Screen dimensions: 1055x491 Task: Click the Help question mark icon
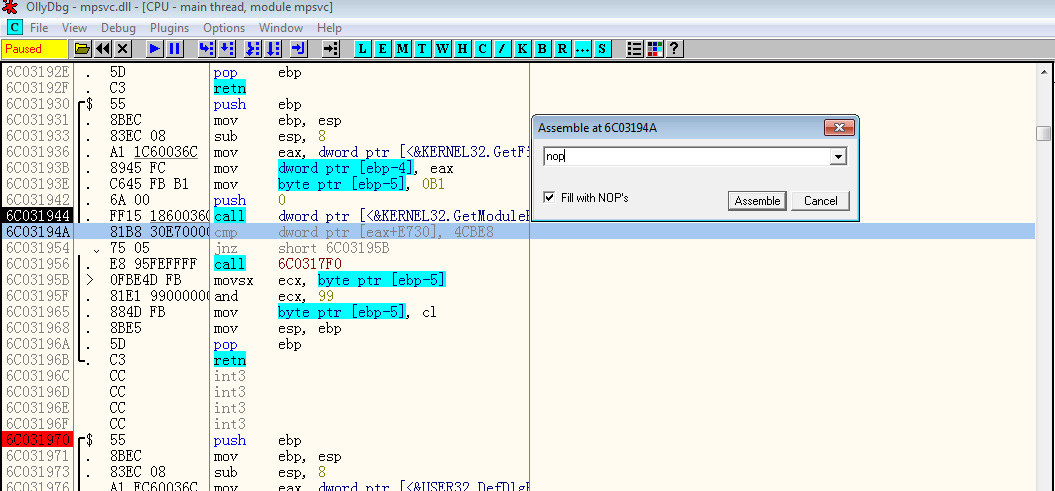pyautogui.click(x=675, y=48)
